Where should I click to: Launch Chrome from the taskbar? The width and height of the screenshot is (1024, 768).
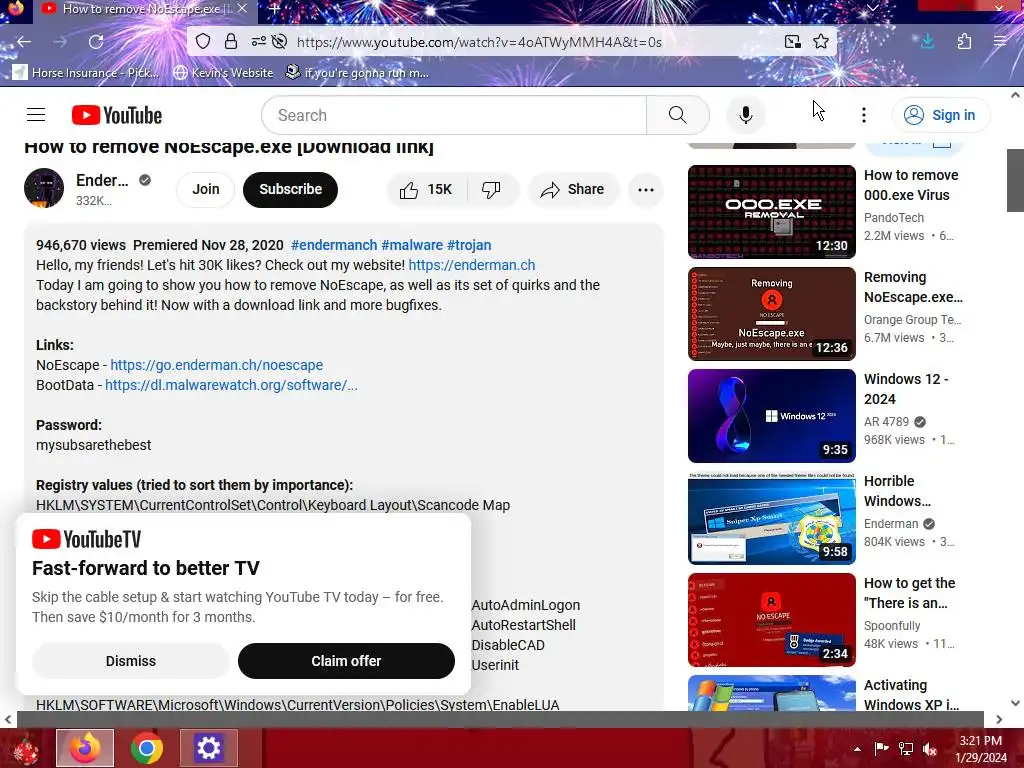(x=147, y=748)
